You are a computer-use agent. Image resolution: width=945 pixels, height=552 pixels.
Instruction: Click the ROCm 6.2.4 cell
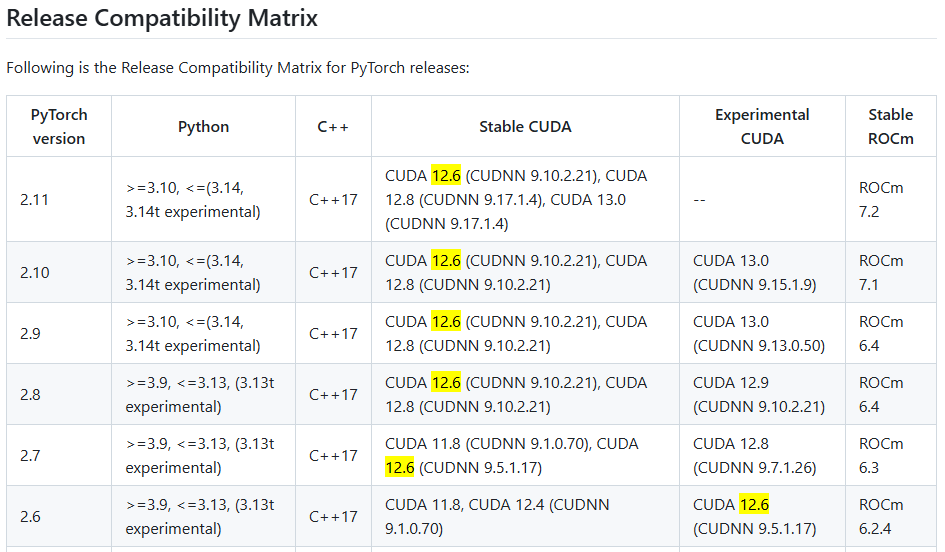click(891, 516)
